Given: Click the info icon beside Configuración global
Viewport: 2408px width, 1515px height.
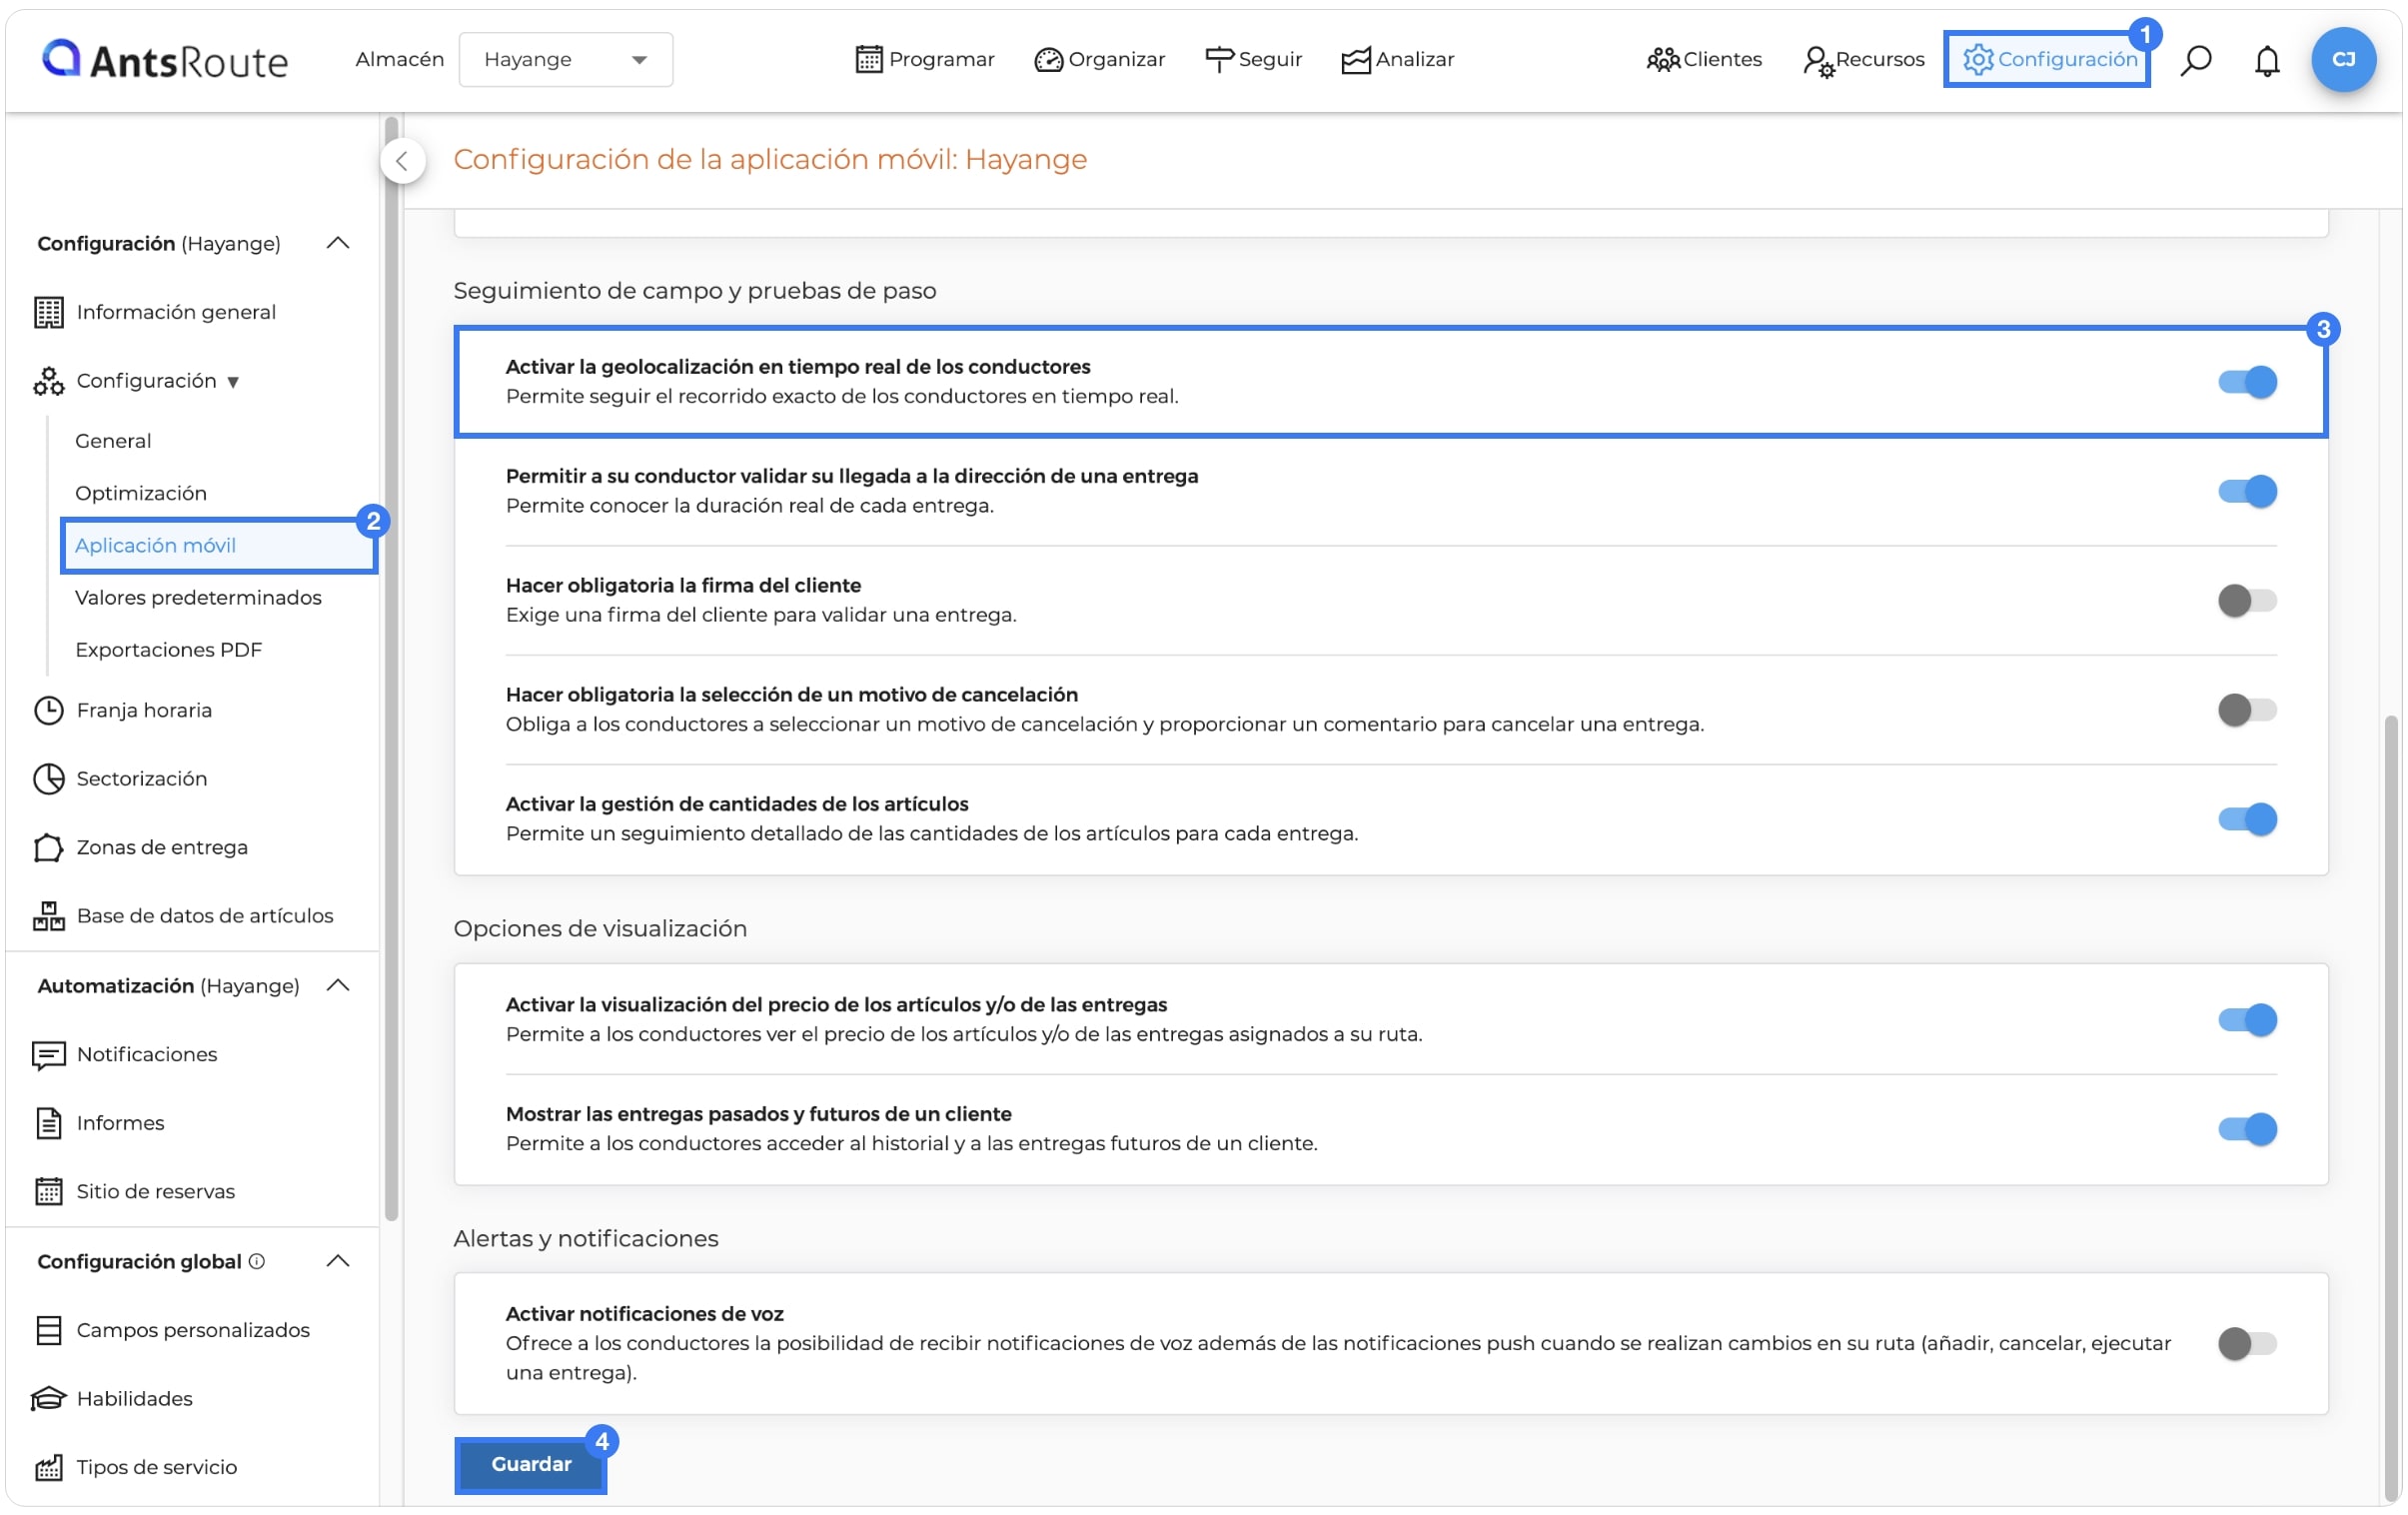Looking at the screenshot, I should click(x=257, y=1261).
